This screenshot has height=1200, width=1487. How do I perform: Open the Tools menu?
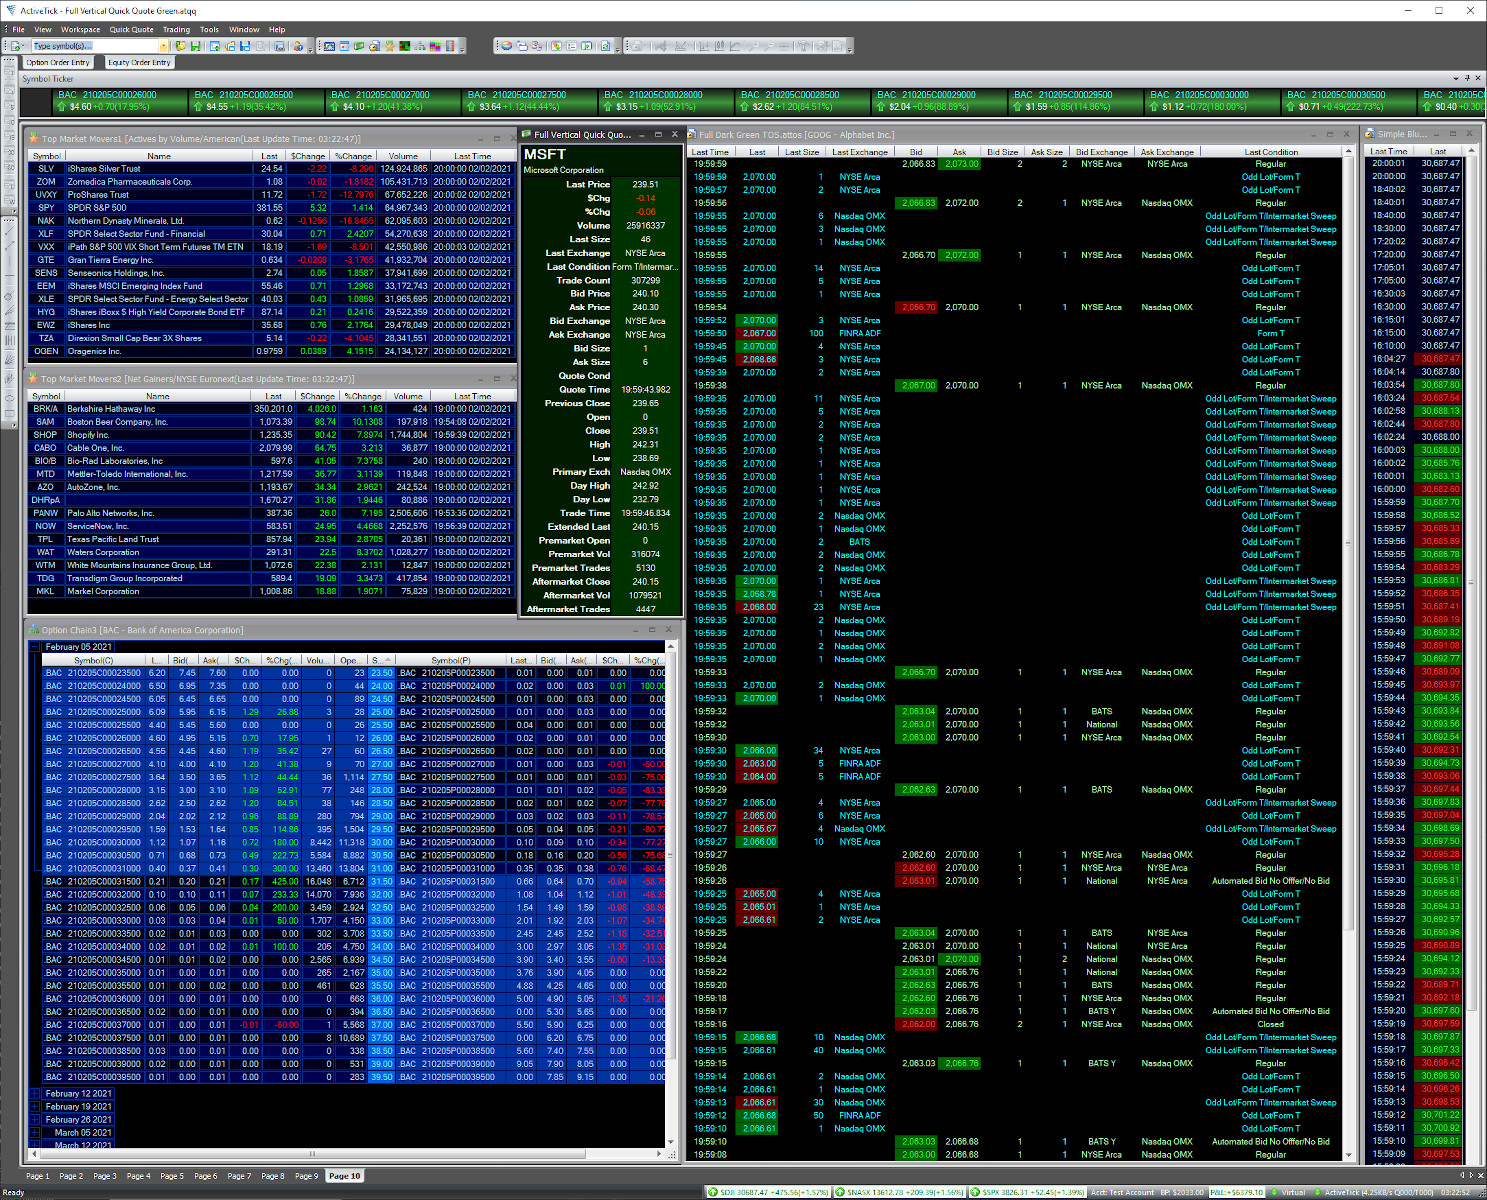click(209, 30)
